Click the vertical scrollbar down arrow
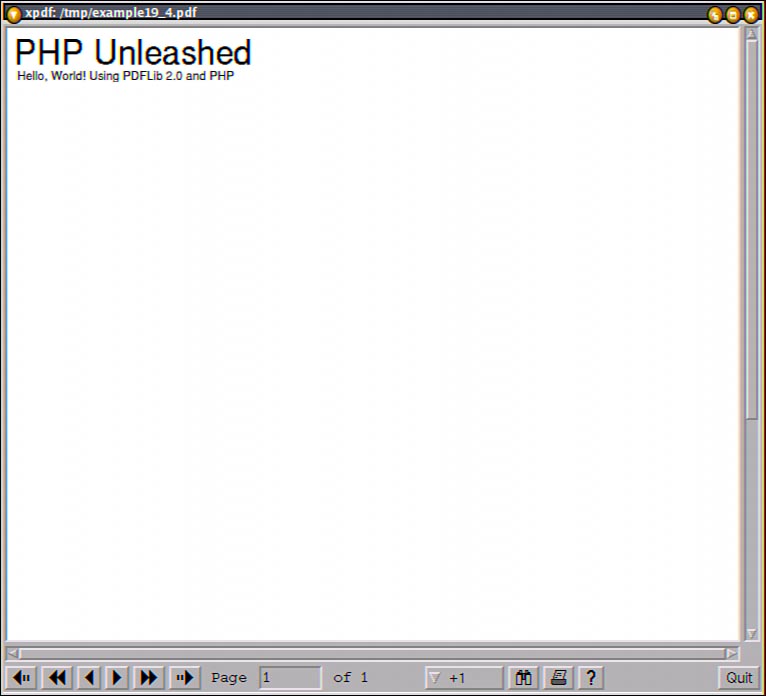 (x=751, y=633)
